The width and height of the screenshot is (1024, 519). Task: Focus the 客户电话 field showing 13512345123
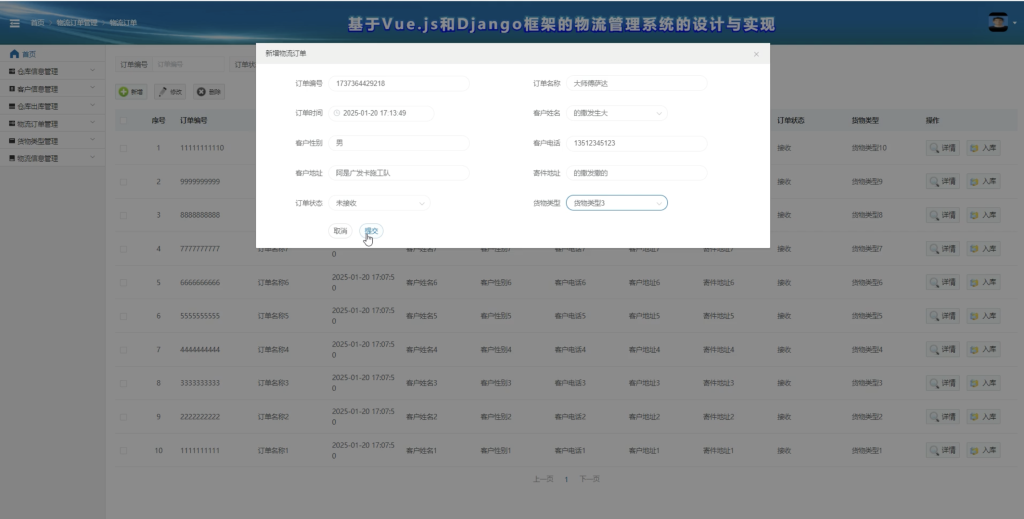(637, 142)
